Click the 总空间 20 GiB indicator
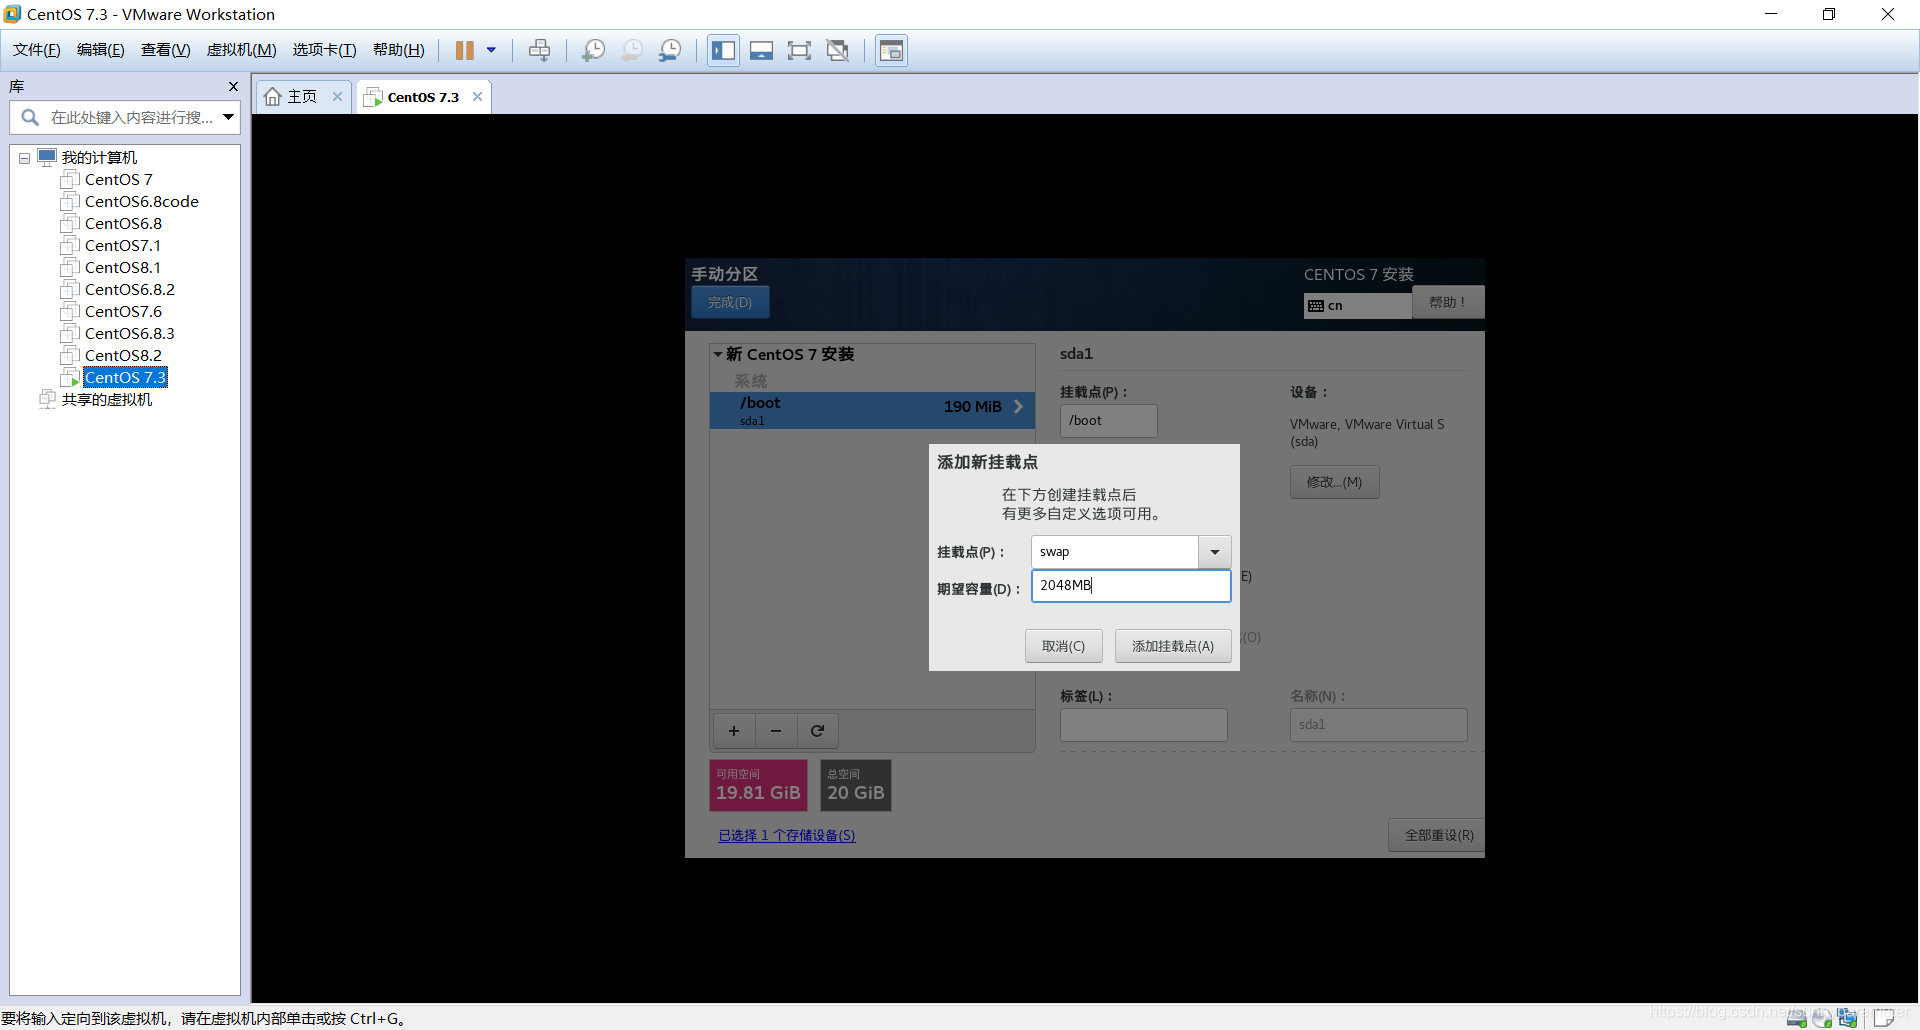The width and height of the screenshot is (1920, 1030). pyautogui.click(x=855, y=786)
